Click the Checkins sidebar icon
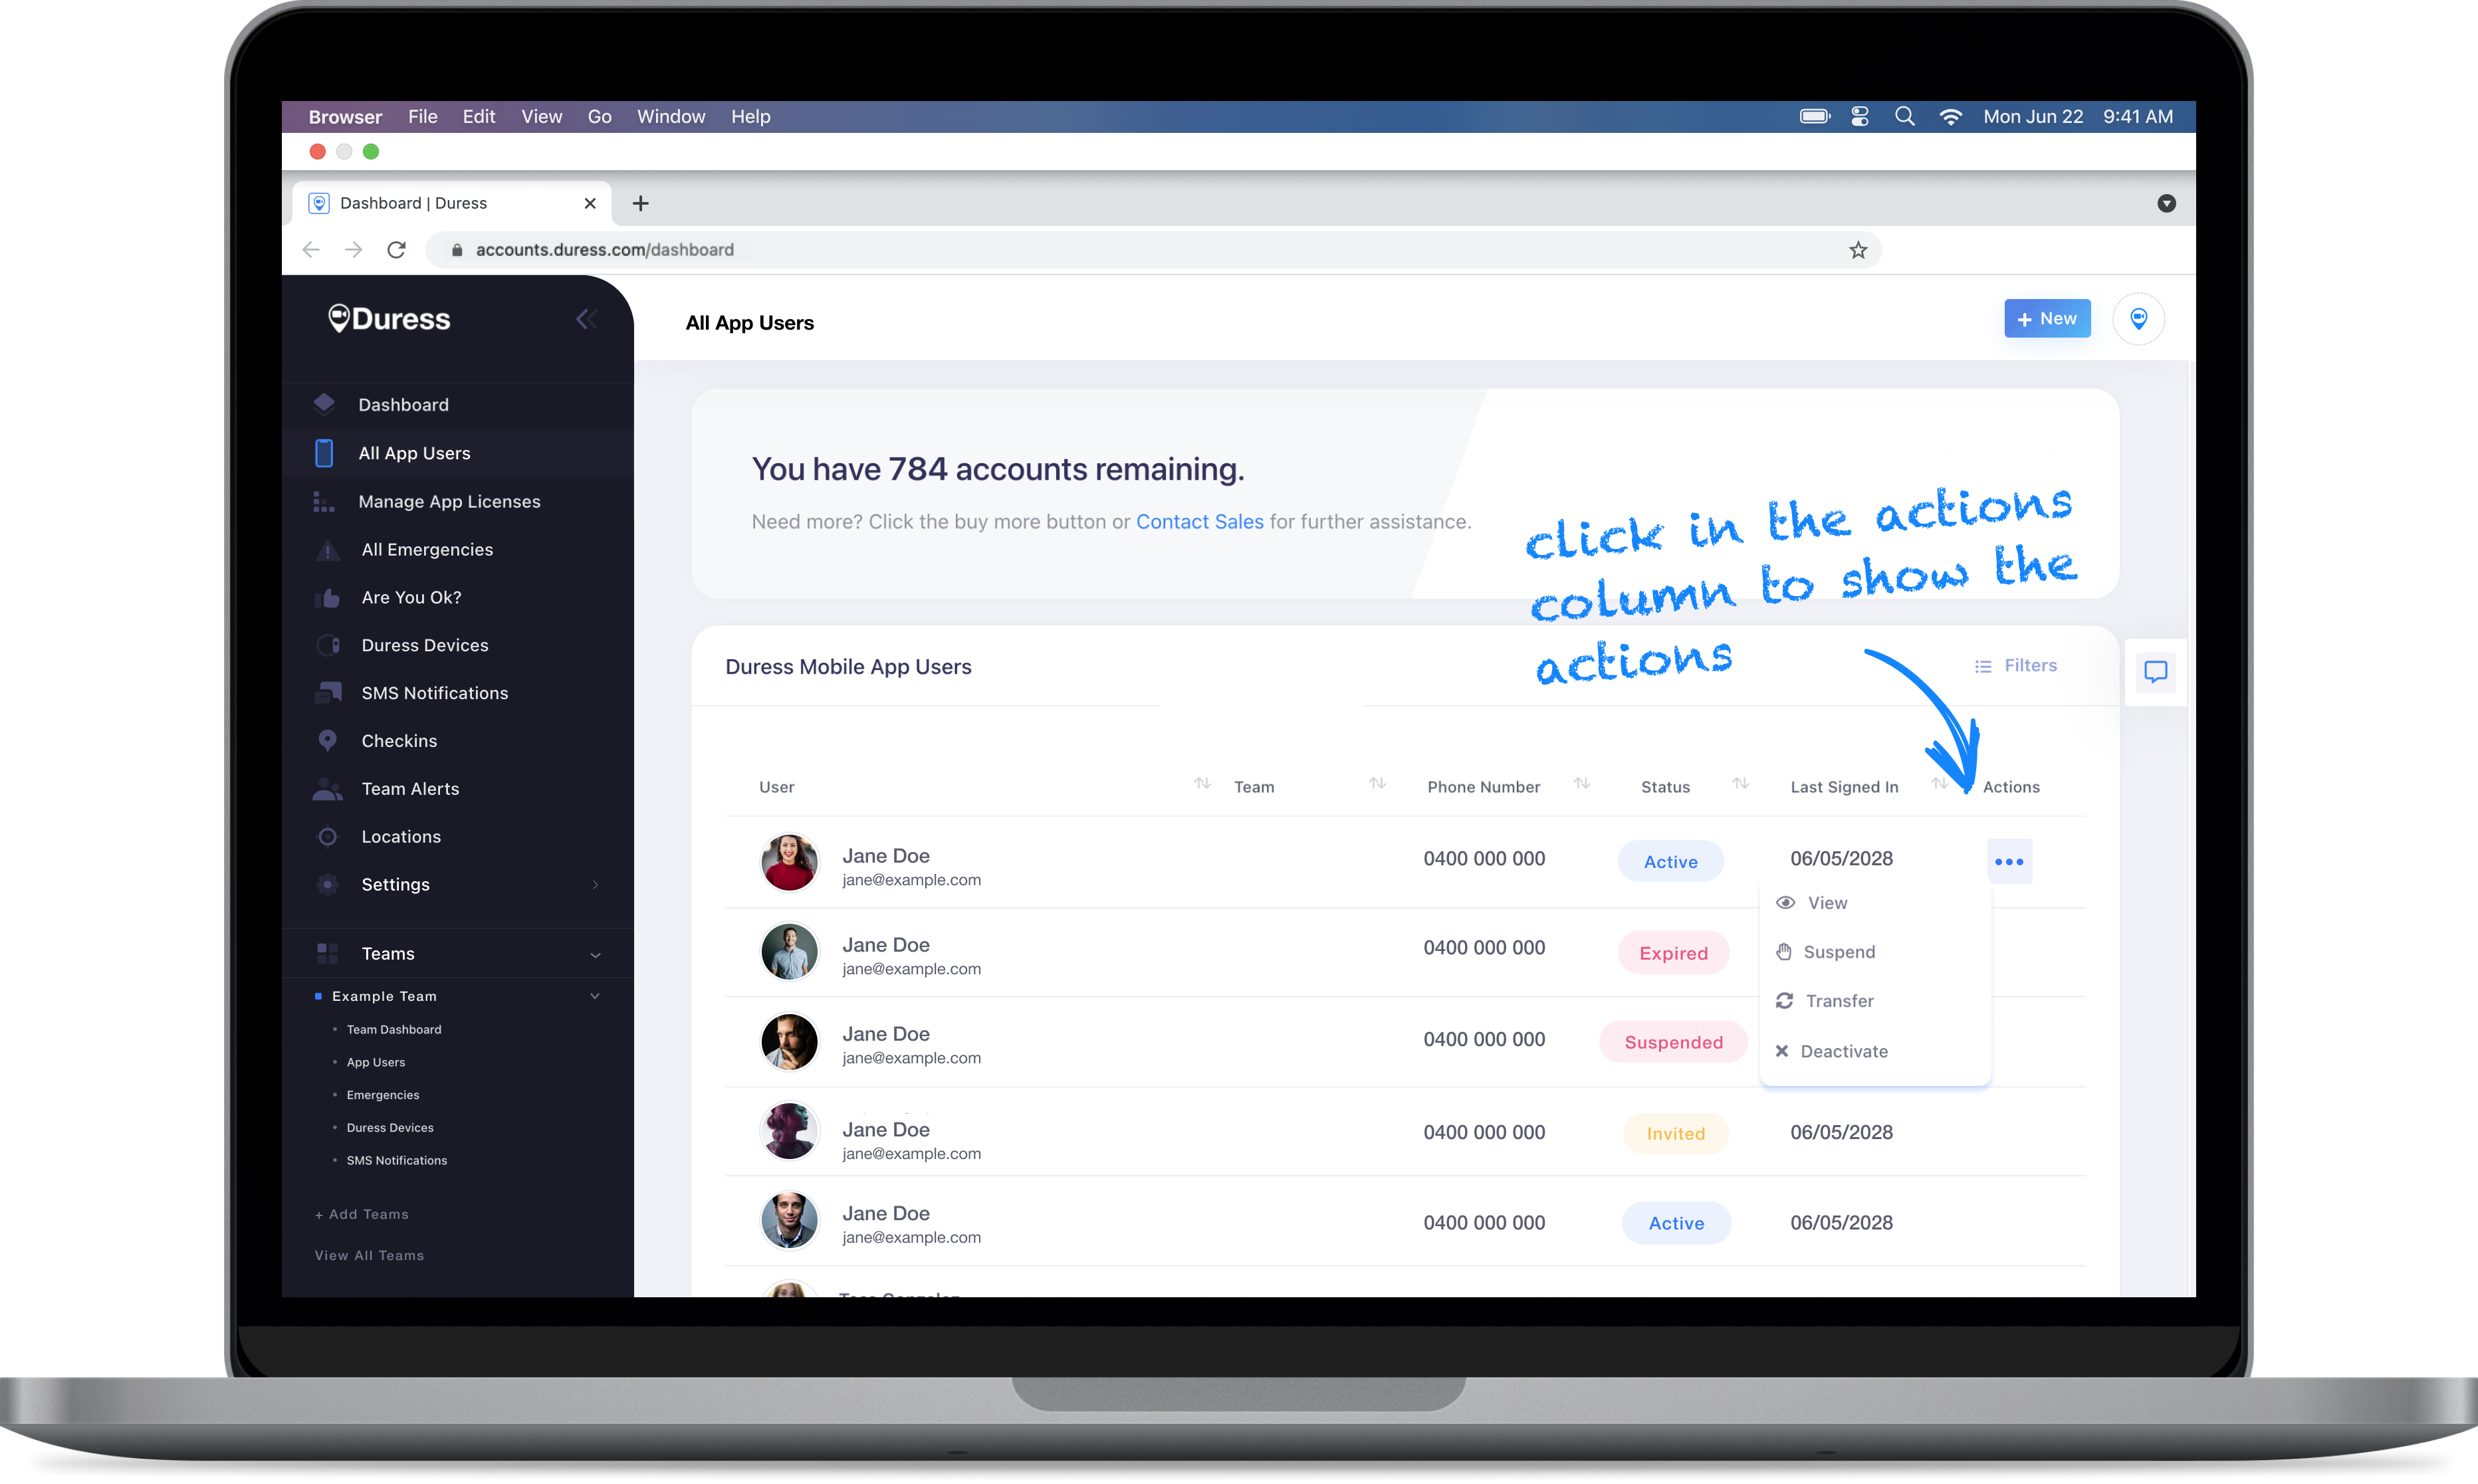 [x=325, y=738]
